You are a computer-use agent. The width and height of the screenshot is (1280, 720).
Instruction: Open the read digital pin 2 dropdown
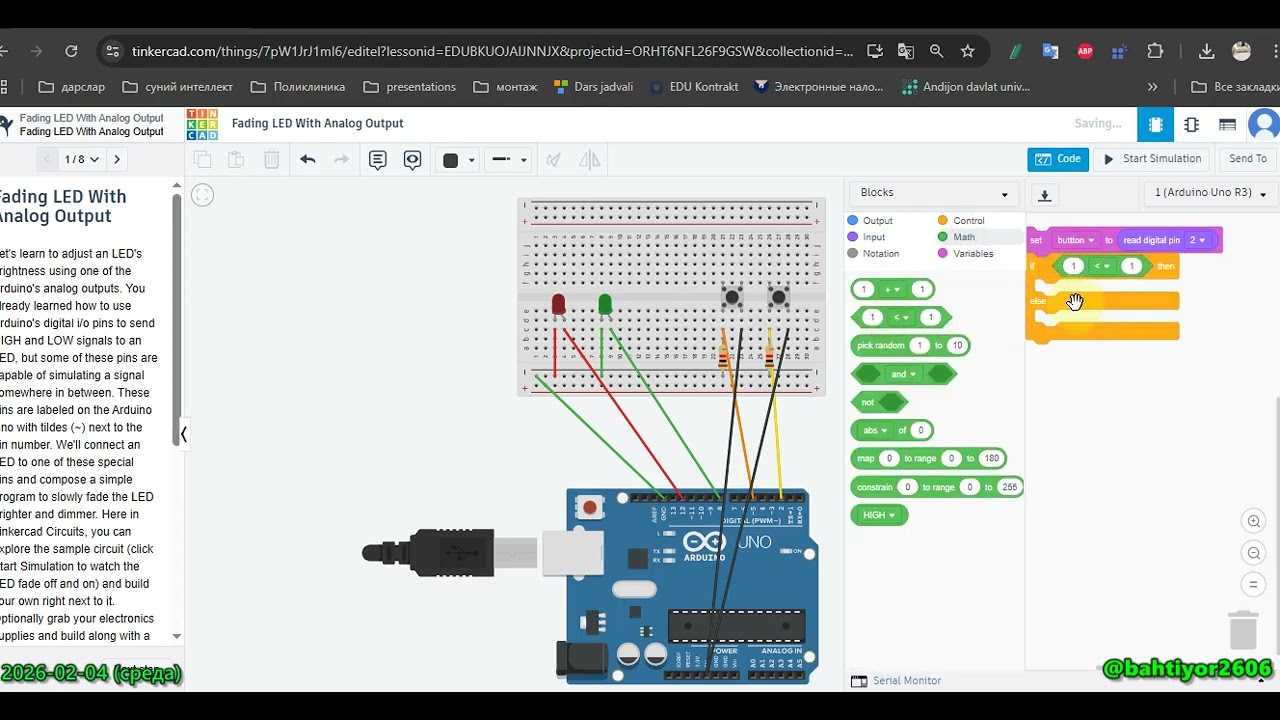(1198, 240)
